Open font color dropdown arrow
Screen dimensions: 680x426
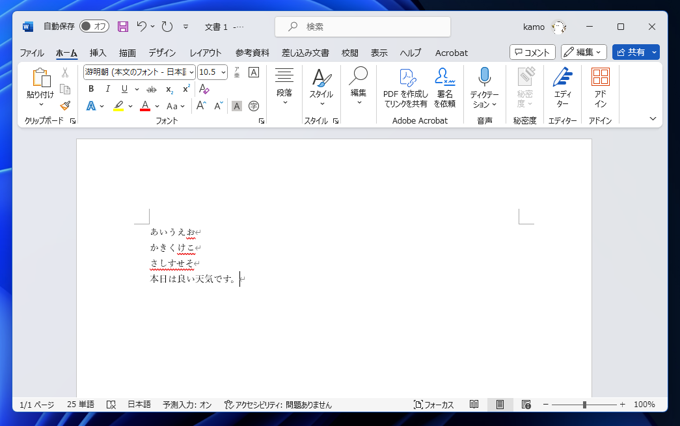tap(157, 106)
